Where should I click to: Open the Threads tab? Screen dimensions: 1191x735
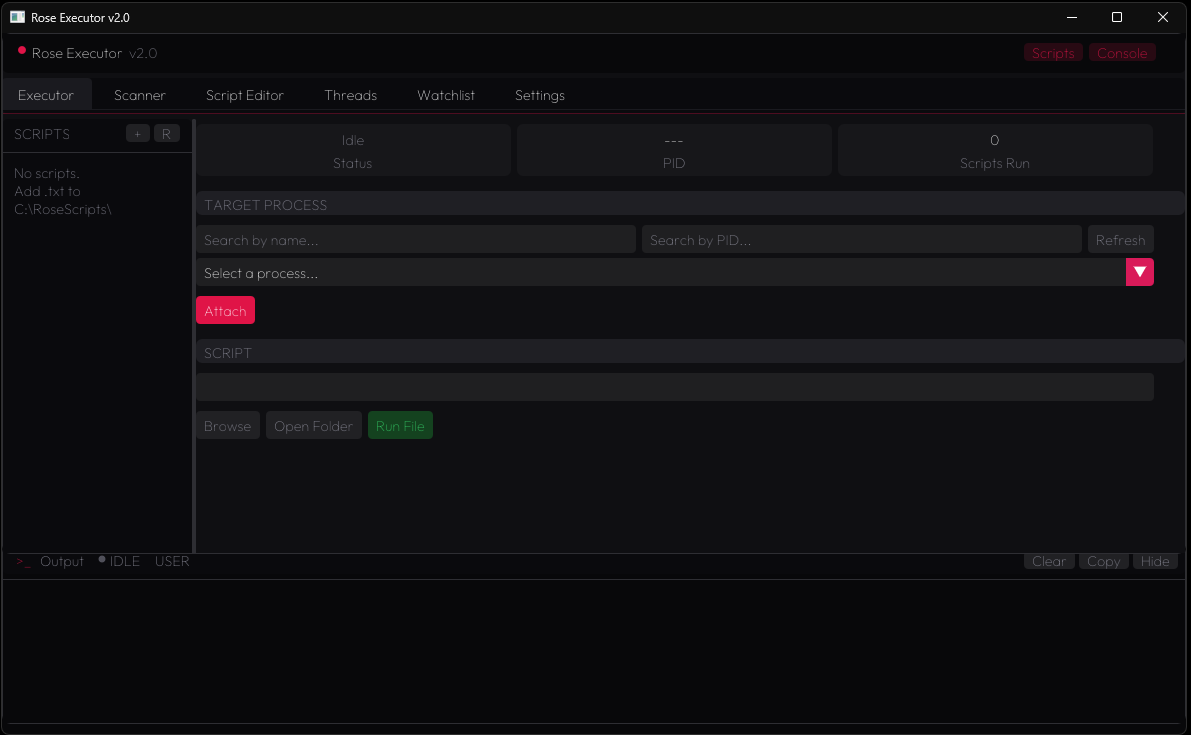tap(351, 95)
